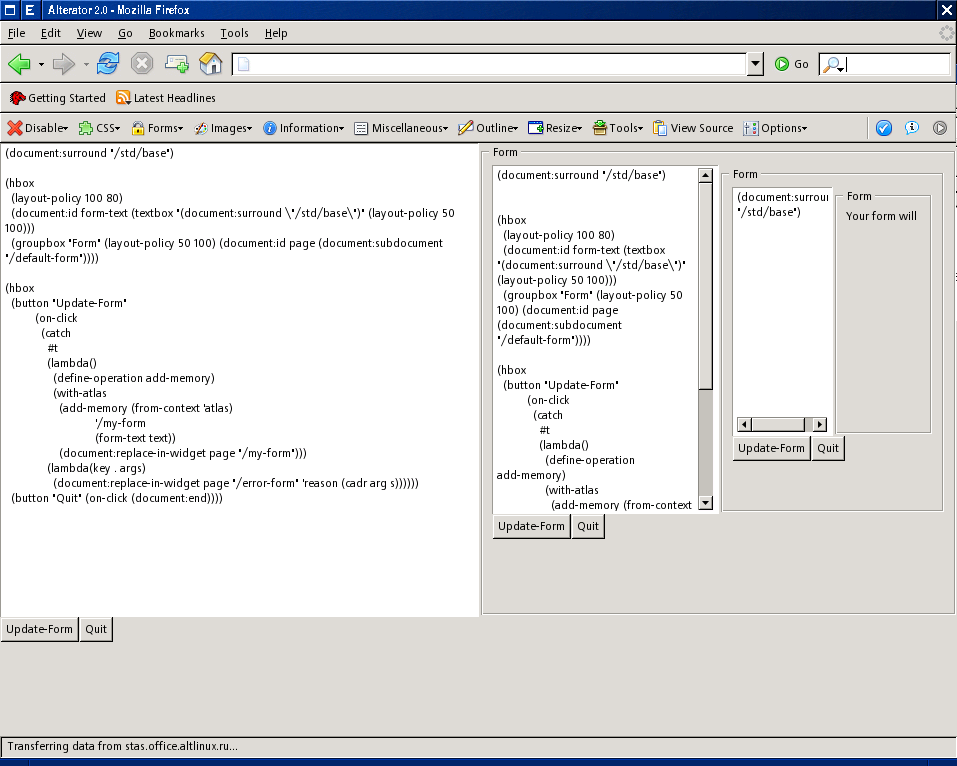The image size is (957, 766).
Task: Click Quit button in the innermost form
Action: pyautogui.click(x=828, y=448)
